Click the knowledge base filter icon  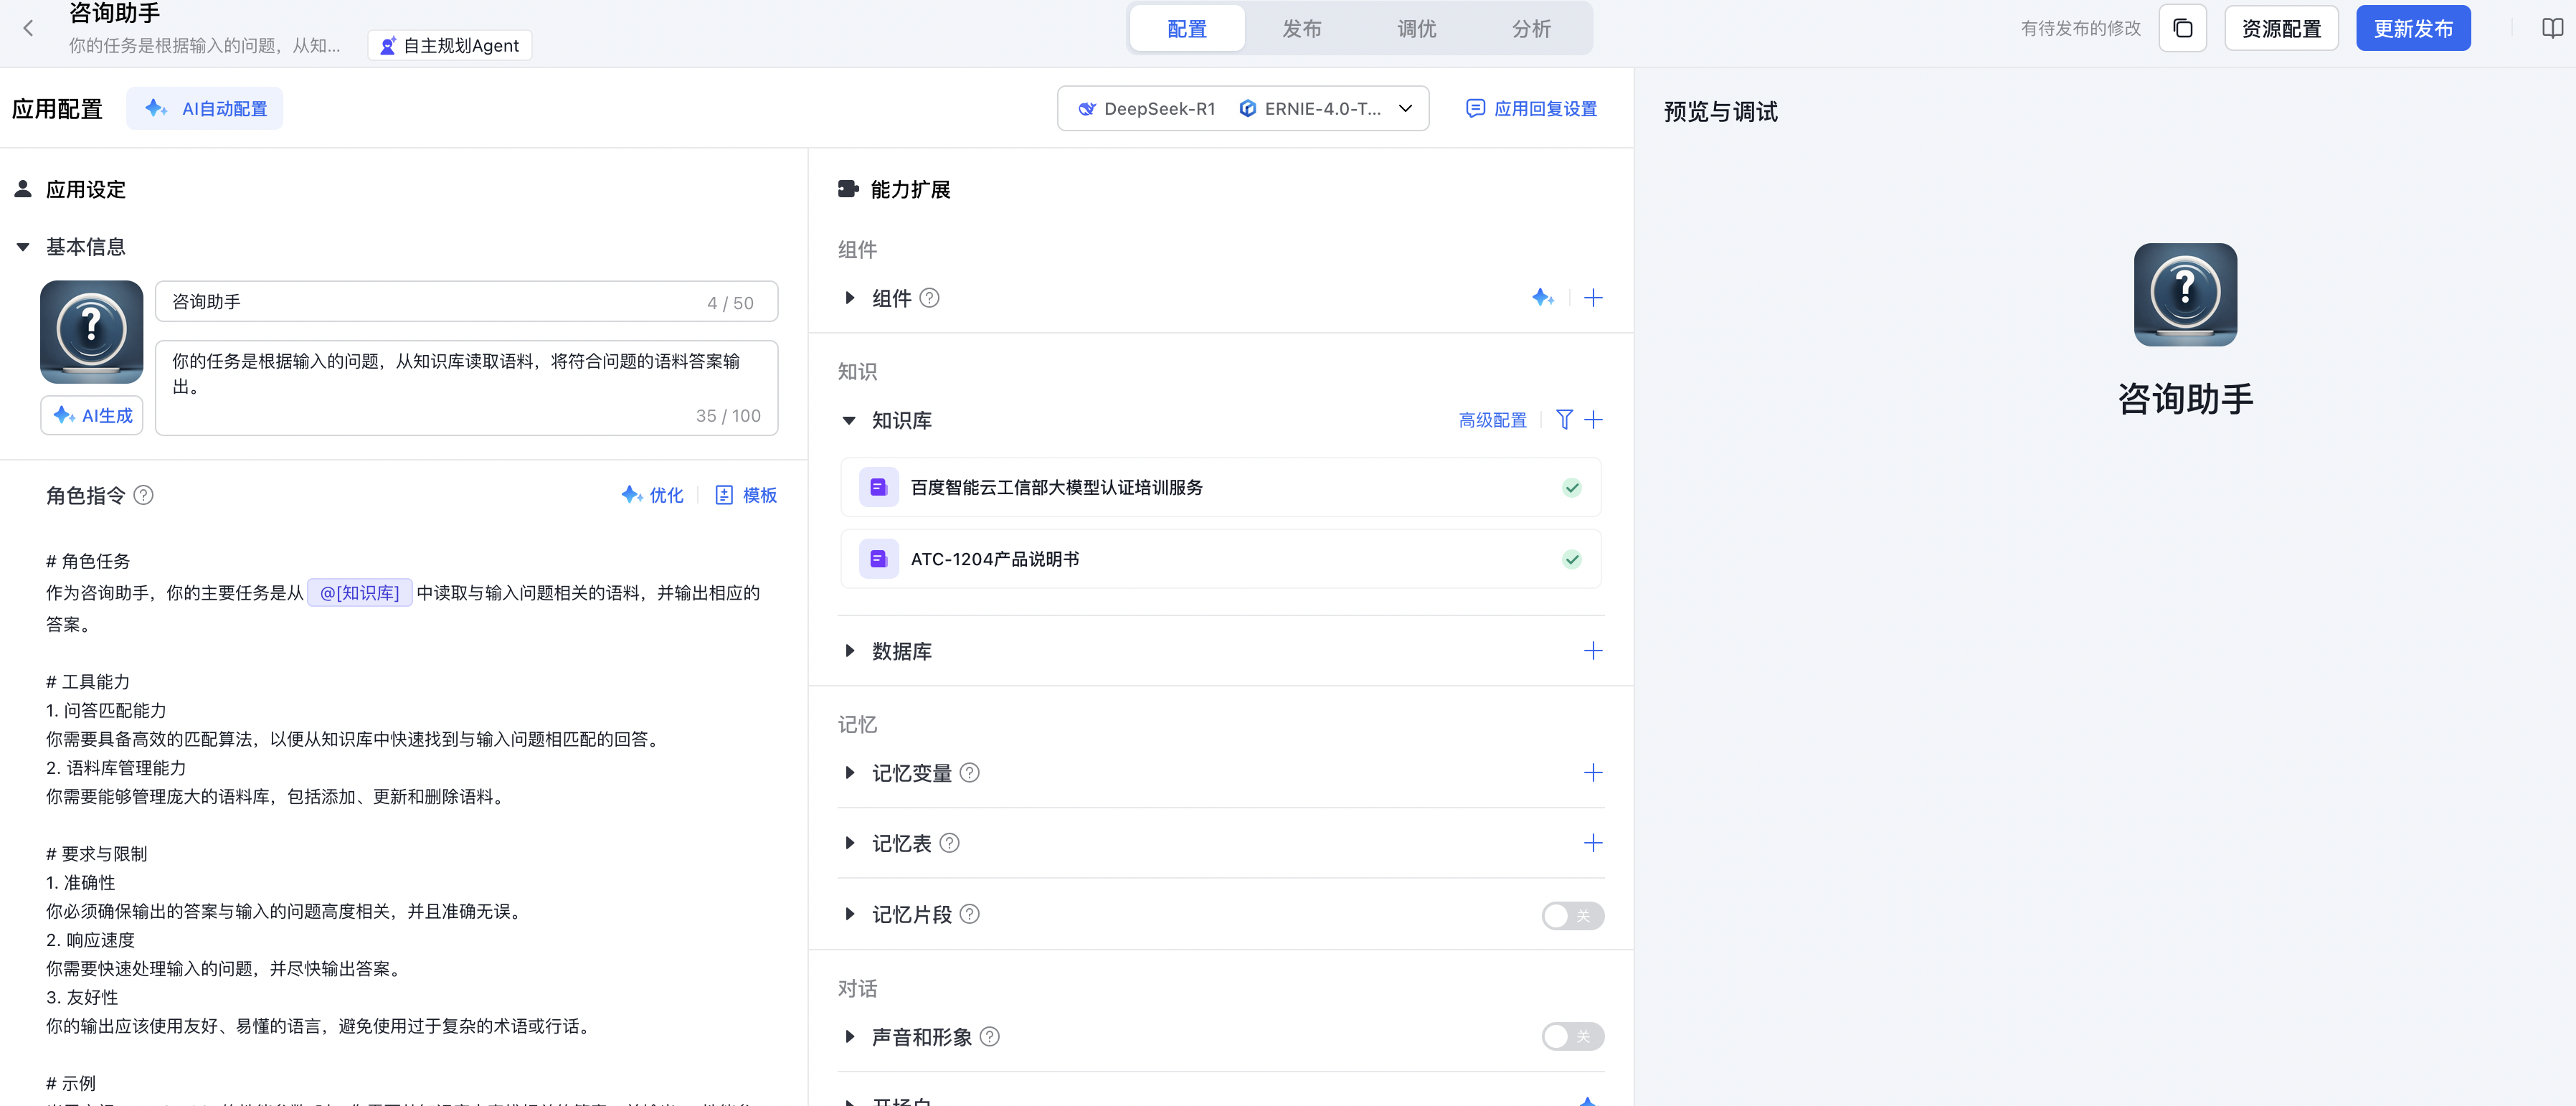coord(1564,420)
